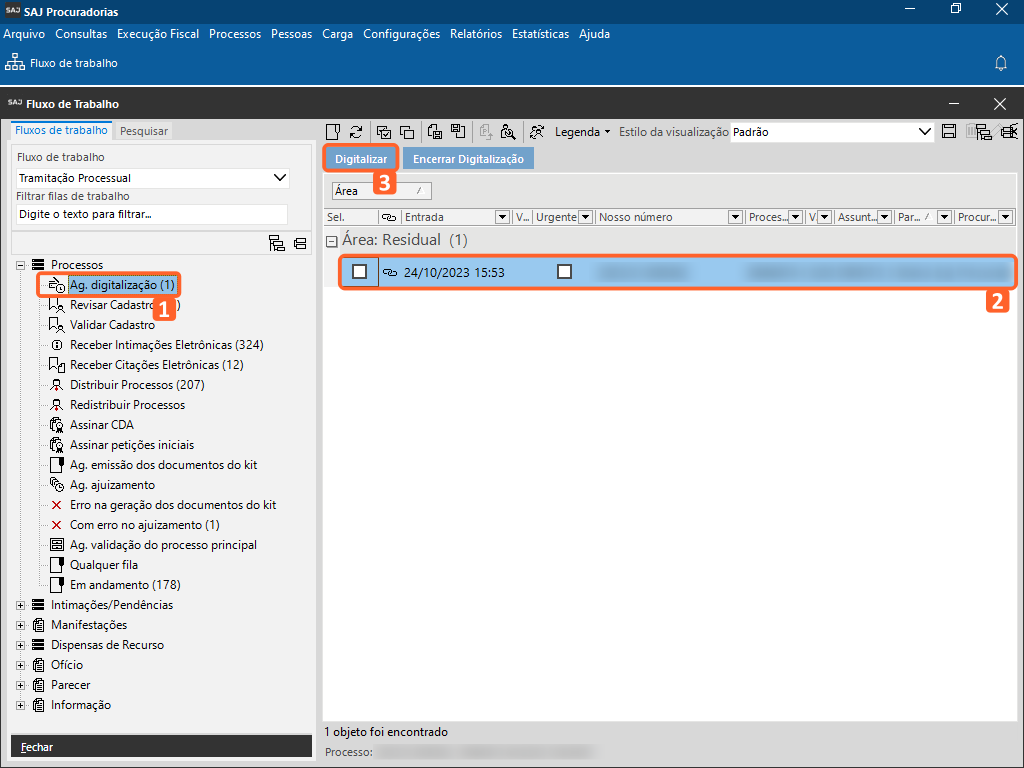
Task: Click the Assinar CDA queue icon
Action: 57,425
